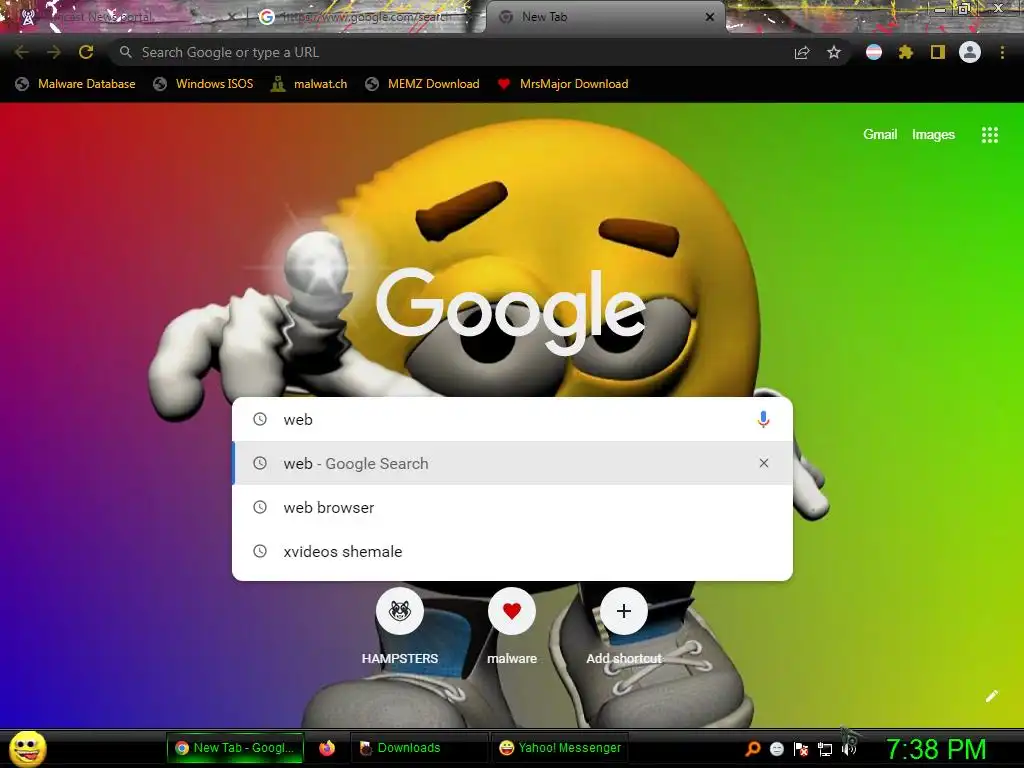
Task: Open the volume speaker tray icon
Action: tap(849, 748)
